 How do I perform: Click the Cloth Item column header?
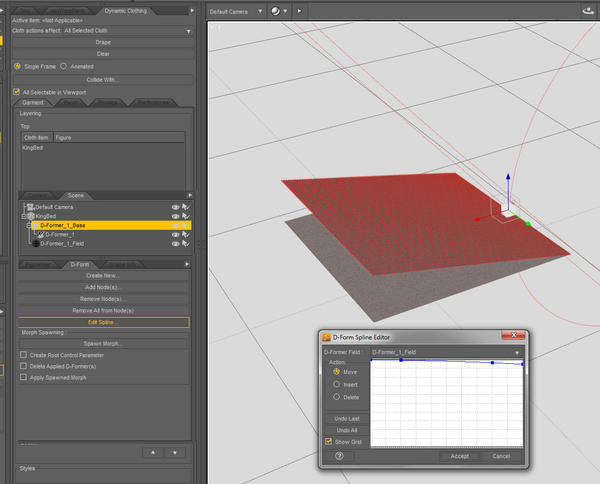36,137
